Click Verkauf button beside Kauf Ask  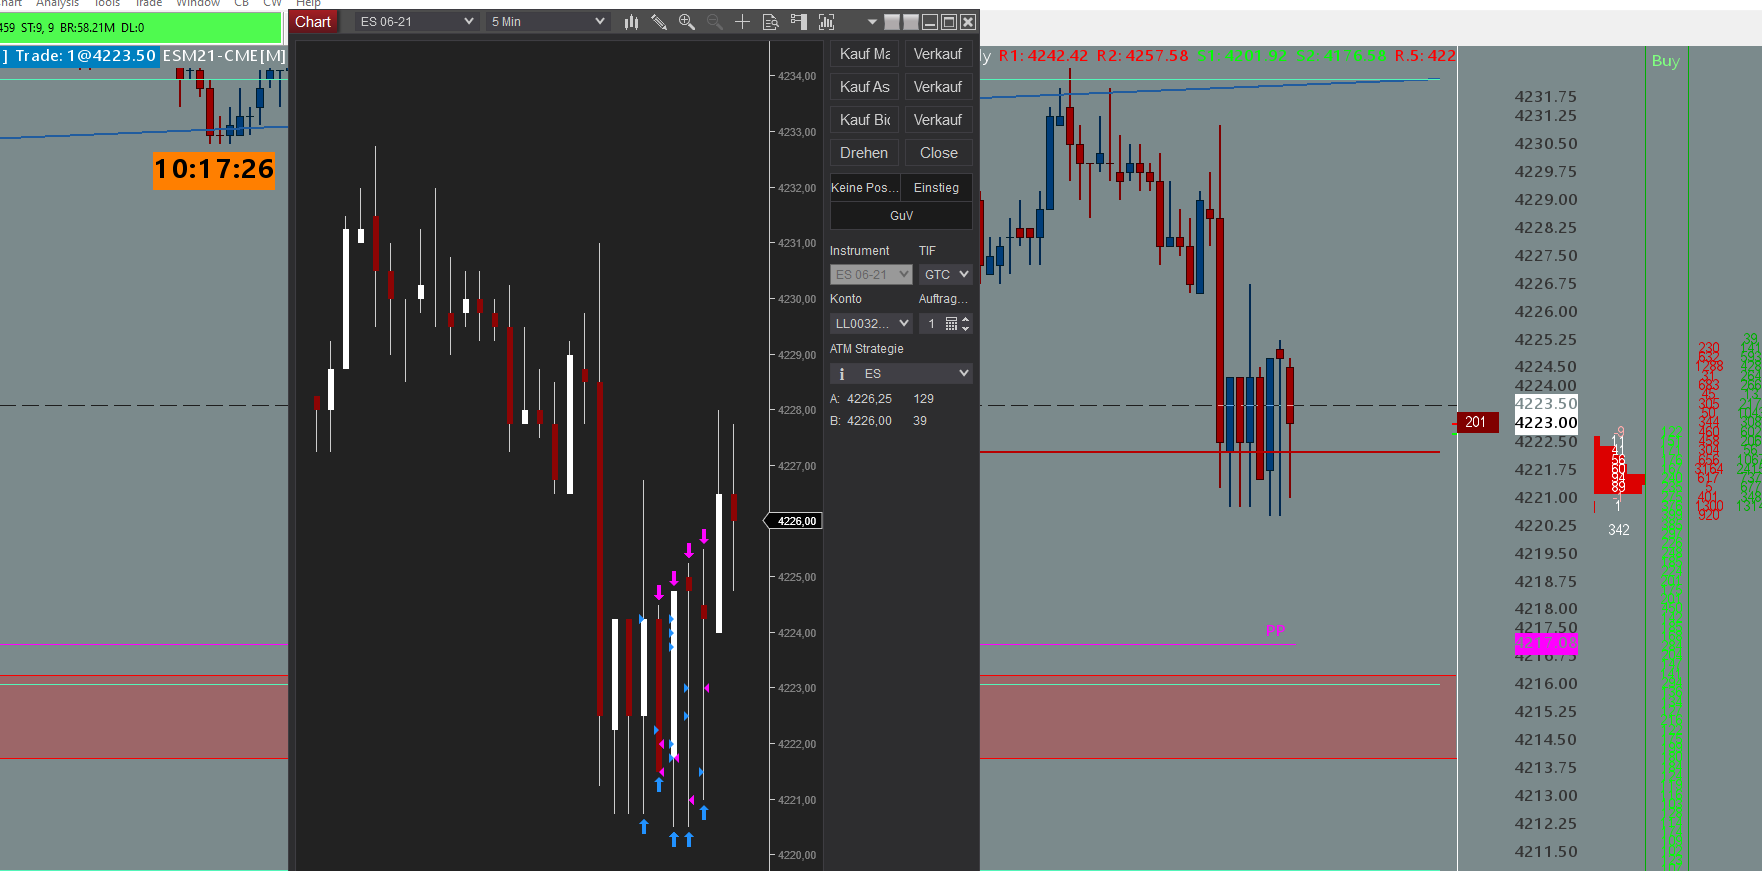tap(938, 87)
